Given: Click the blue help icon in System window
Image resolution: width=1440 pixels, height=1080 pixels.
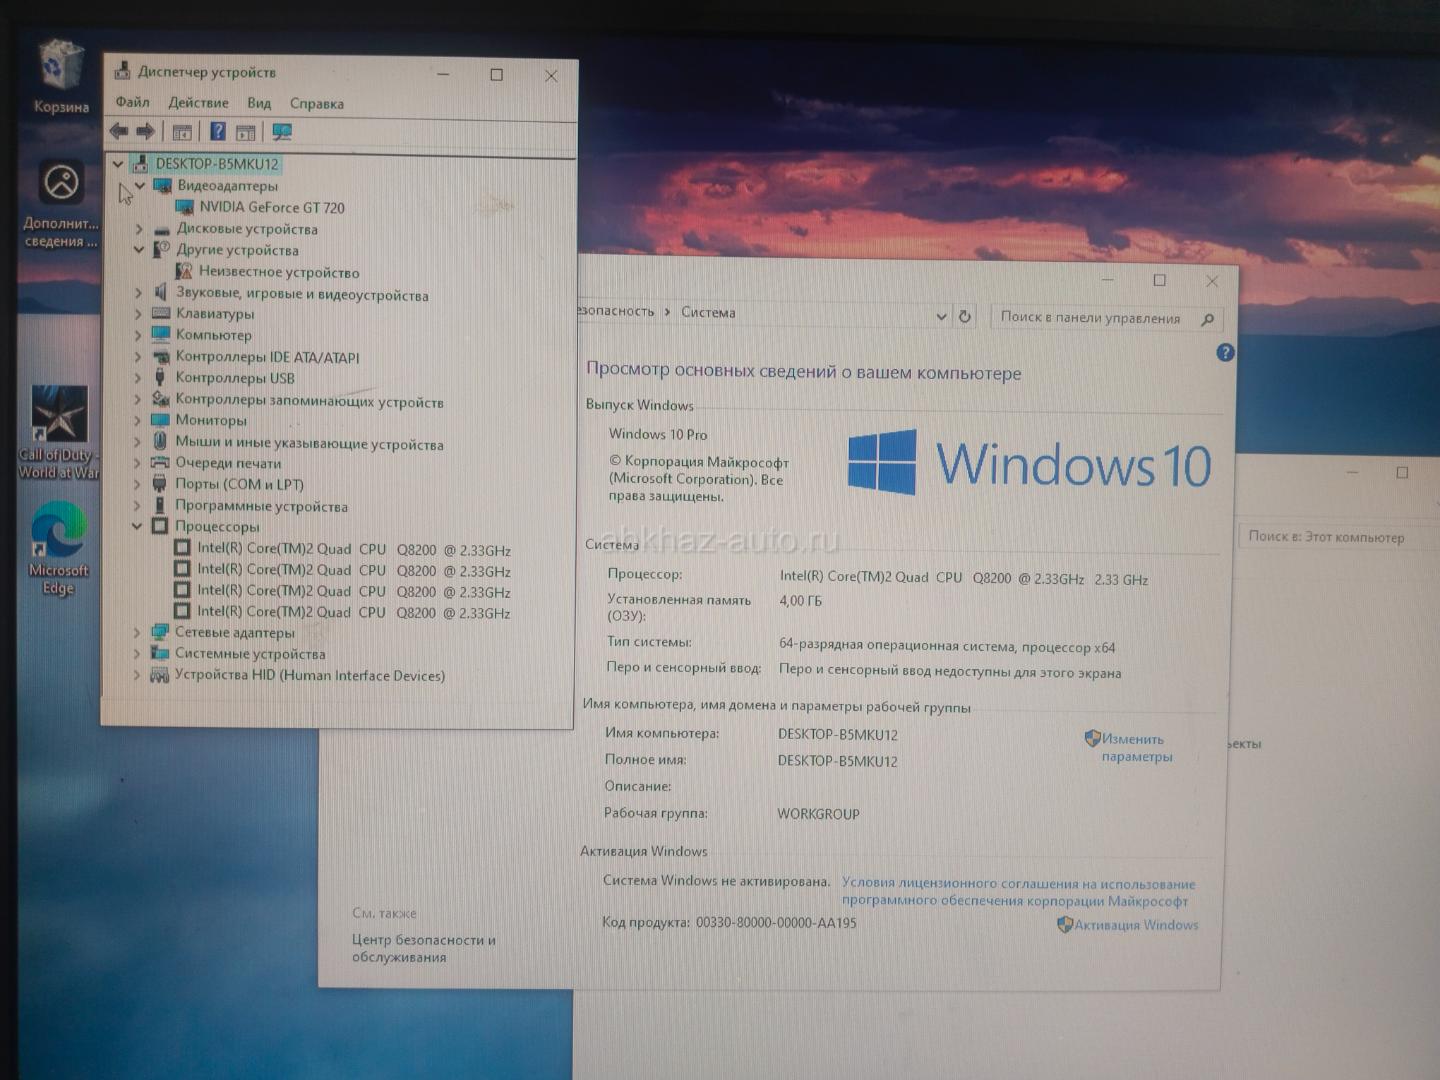Looking at the screenshot, I should (x=1225, y=353).
